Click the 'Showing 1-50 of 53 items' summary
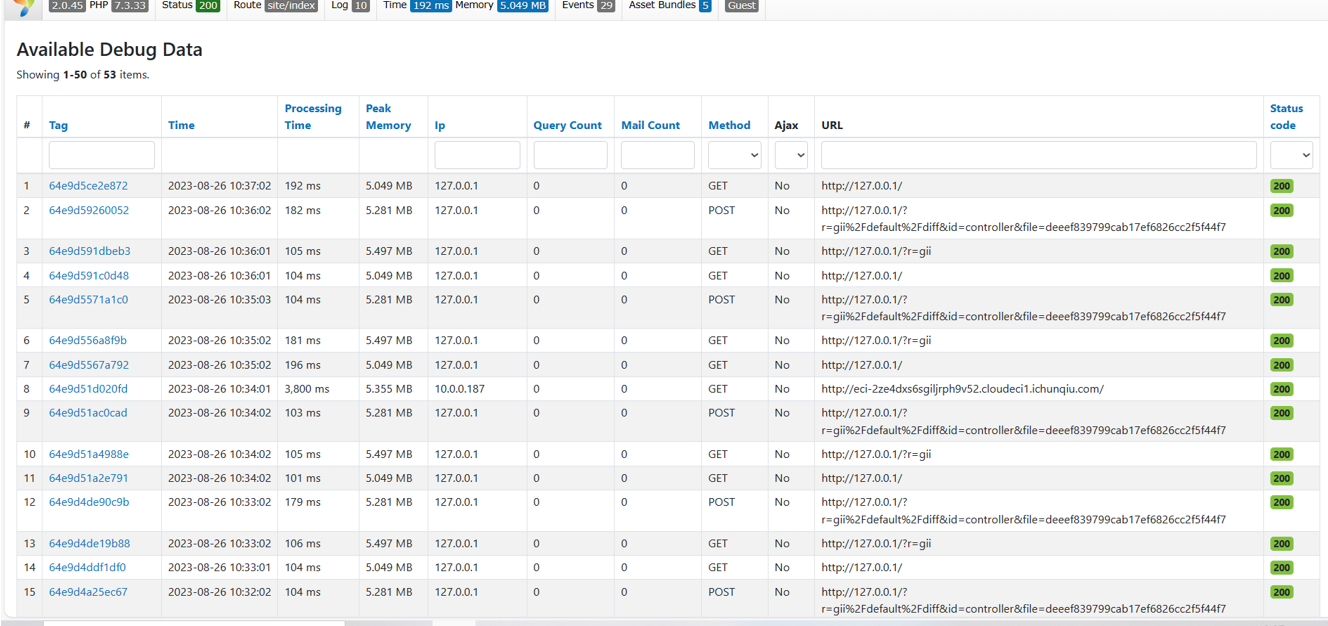1328x626 pixels. 83,75
